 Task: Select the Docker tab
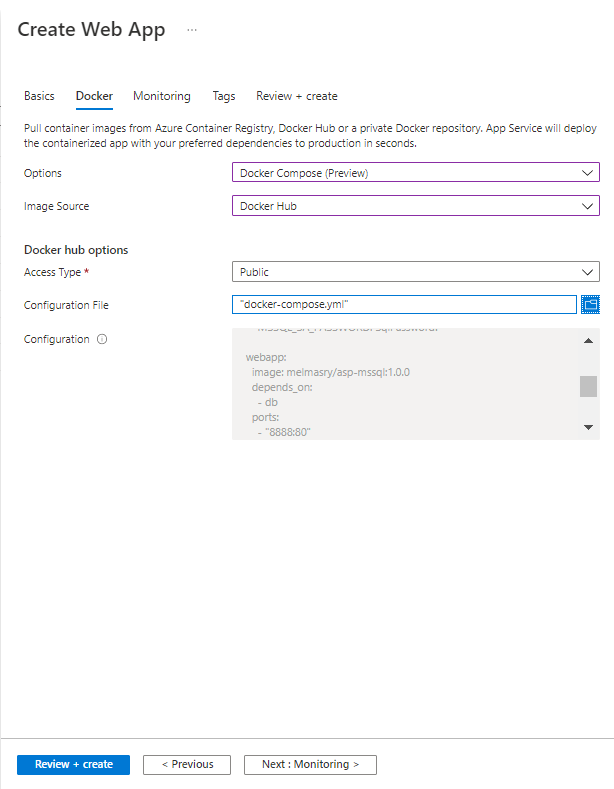[94, 96]
